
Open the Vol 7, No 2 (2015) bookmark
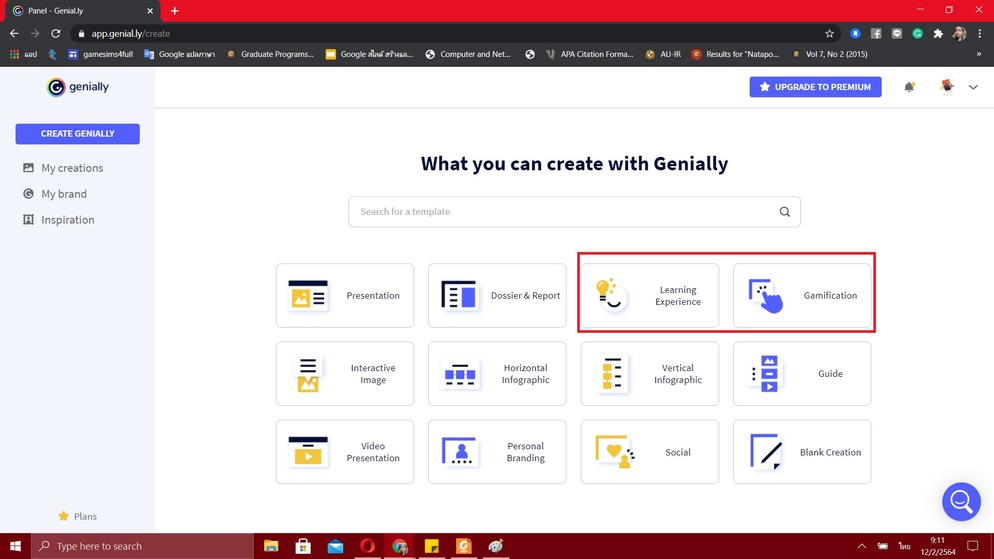click(829, 54)
